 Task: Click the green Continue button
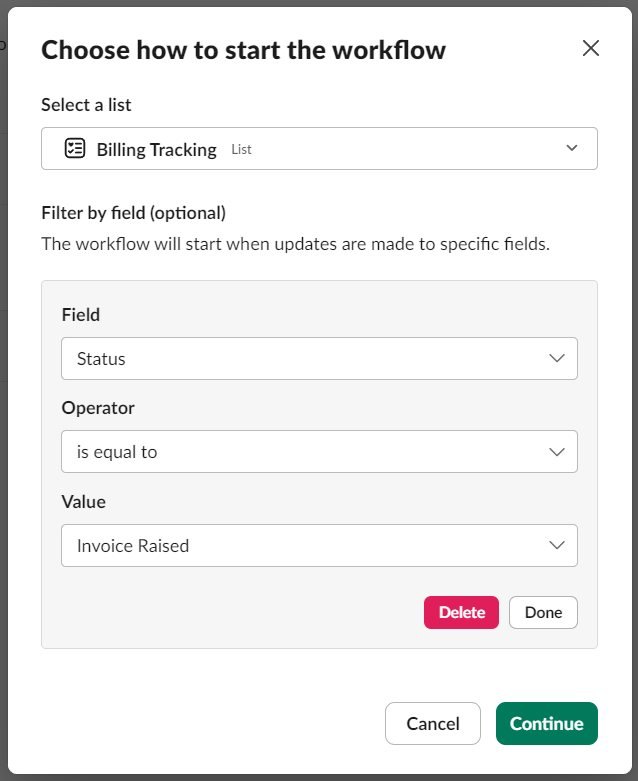point(547,723)
